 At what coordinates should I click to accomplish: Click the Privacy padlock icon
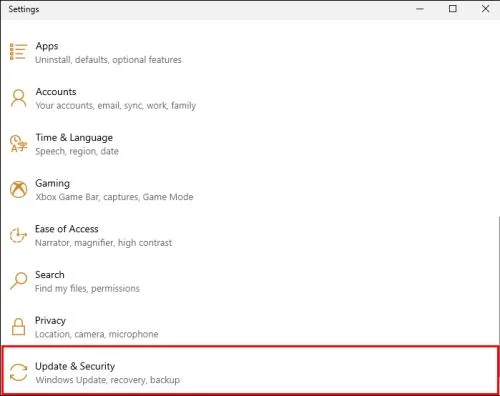click(x=18, y=326)
